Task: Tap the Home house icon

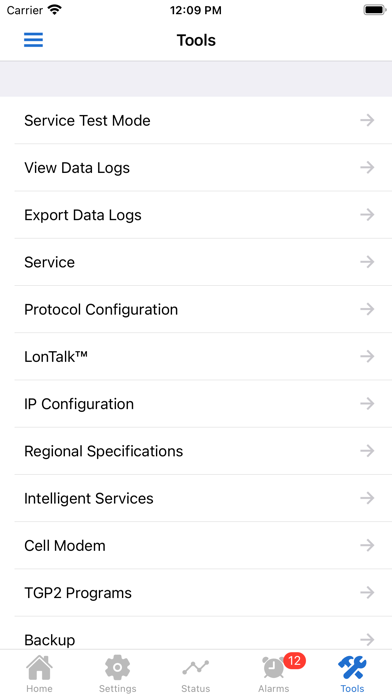Action: pos(39,667)
